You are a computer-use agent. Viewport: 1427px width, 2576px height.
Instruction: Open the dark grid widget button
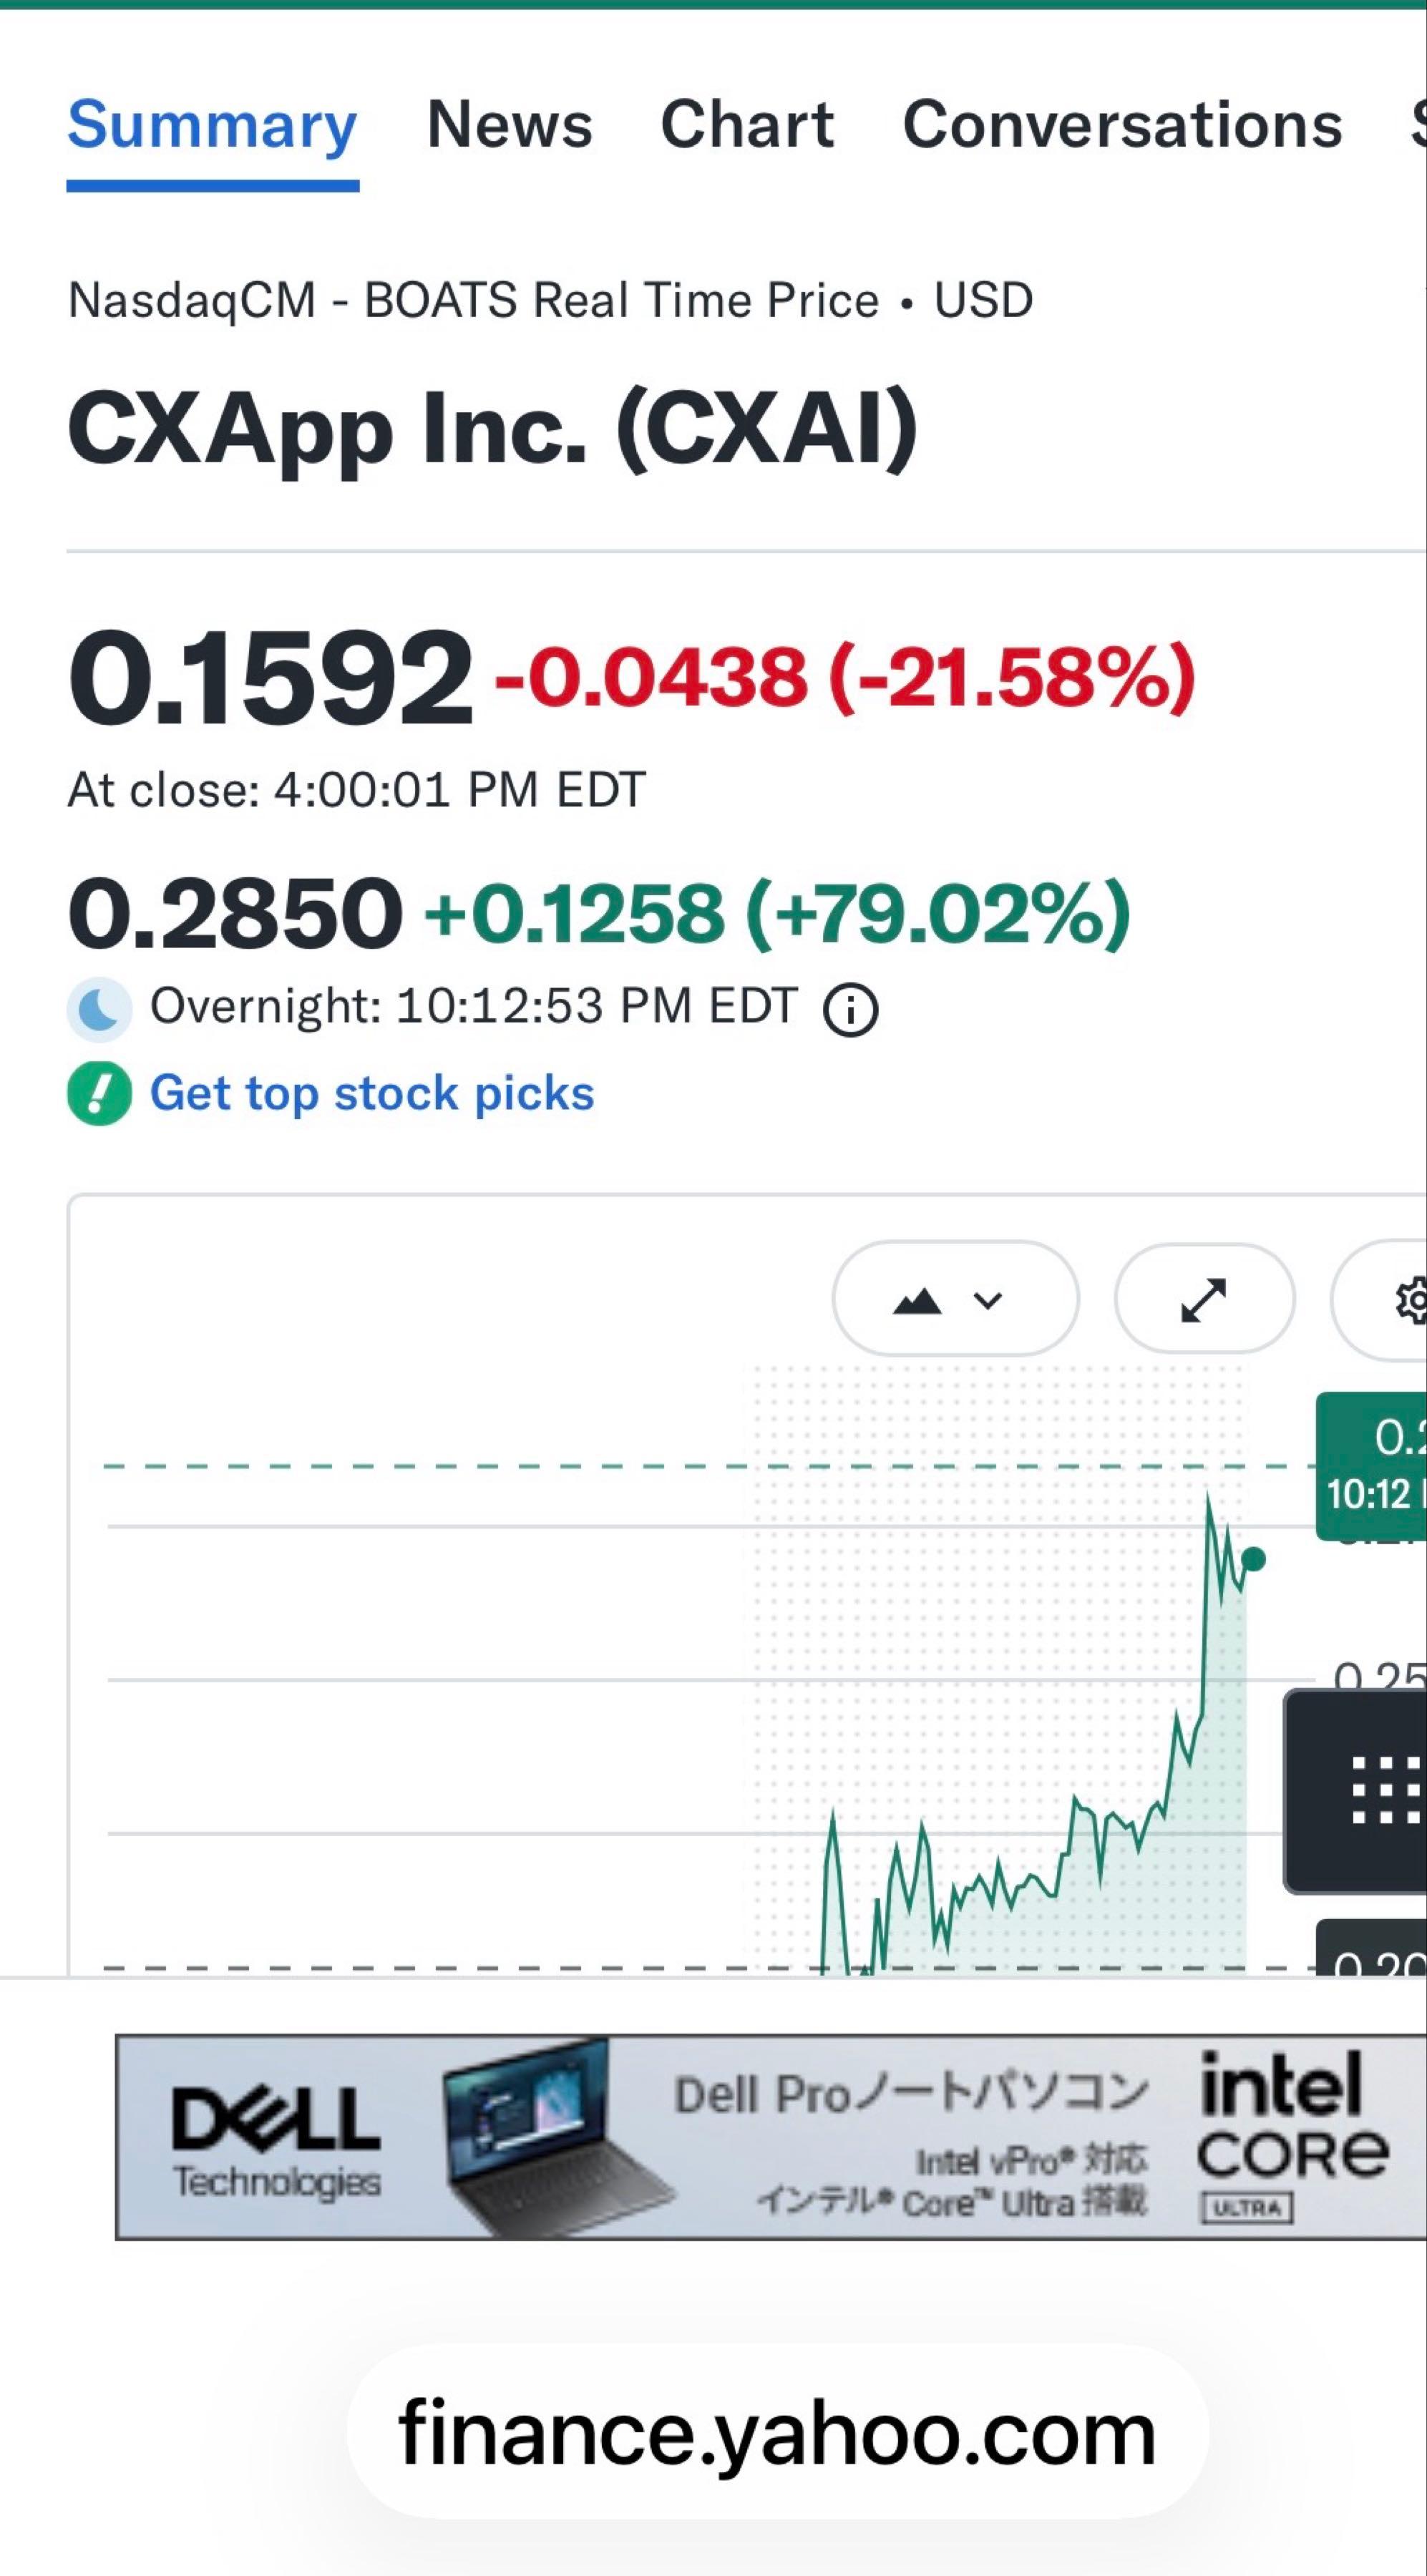[1357, 1790]
